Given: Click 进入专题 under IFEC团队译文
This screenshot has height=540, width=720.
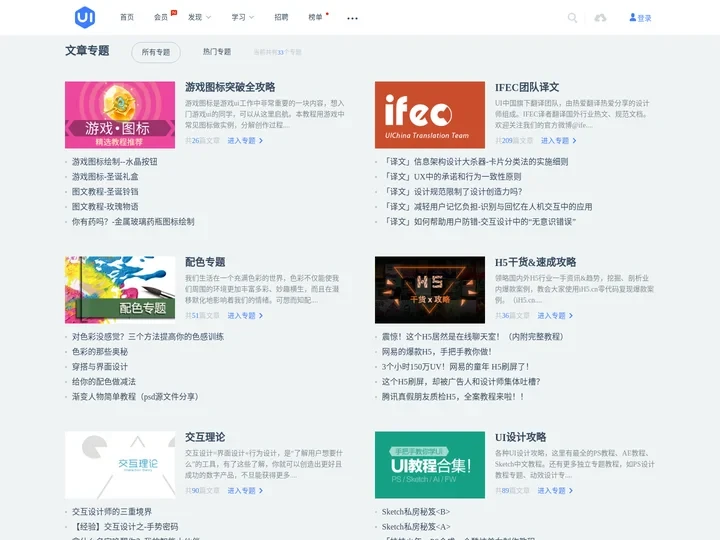Looking at the screenshot, I should [555, 141].
